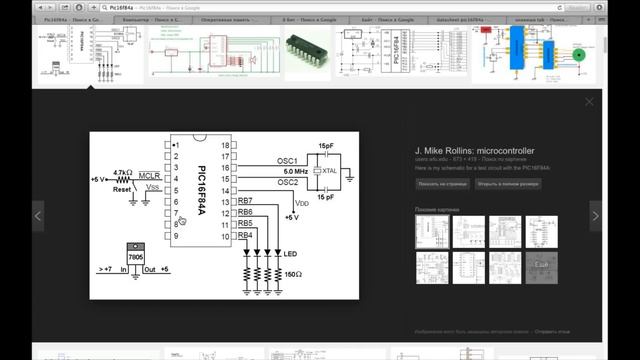Switch to the Байт search tab
640x360 pixels.
click(x=388, y=20)
